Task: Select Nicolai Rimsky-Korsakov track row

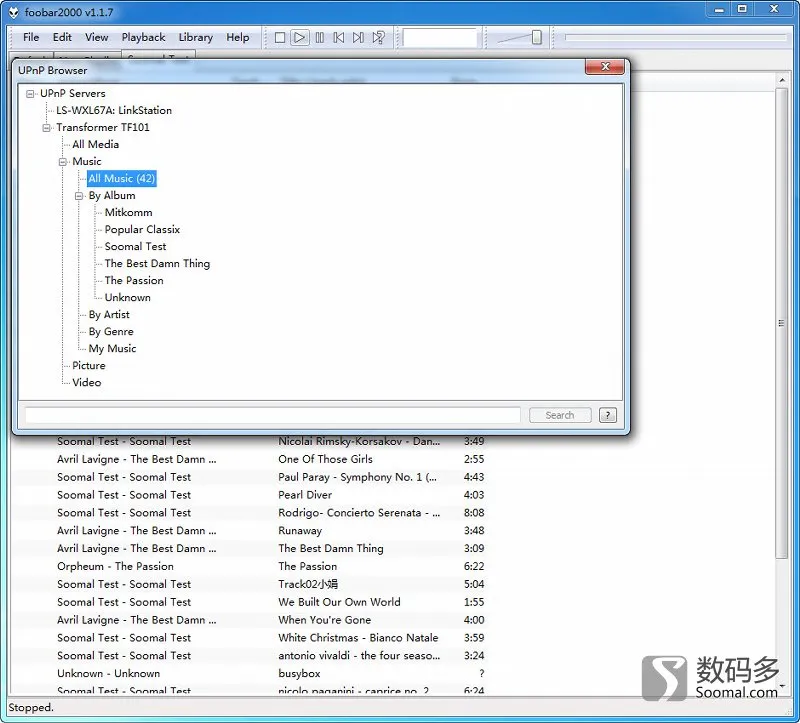Action: (249, 442)
